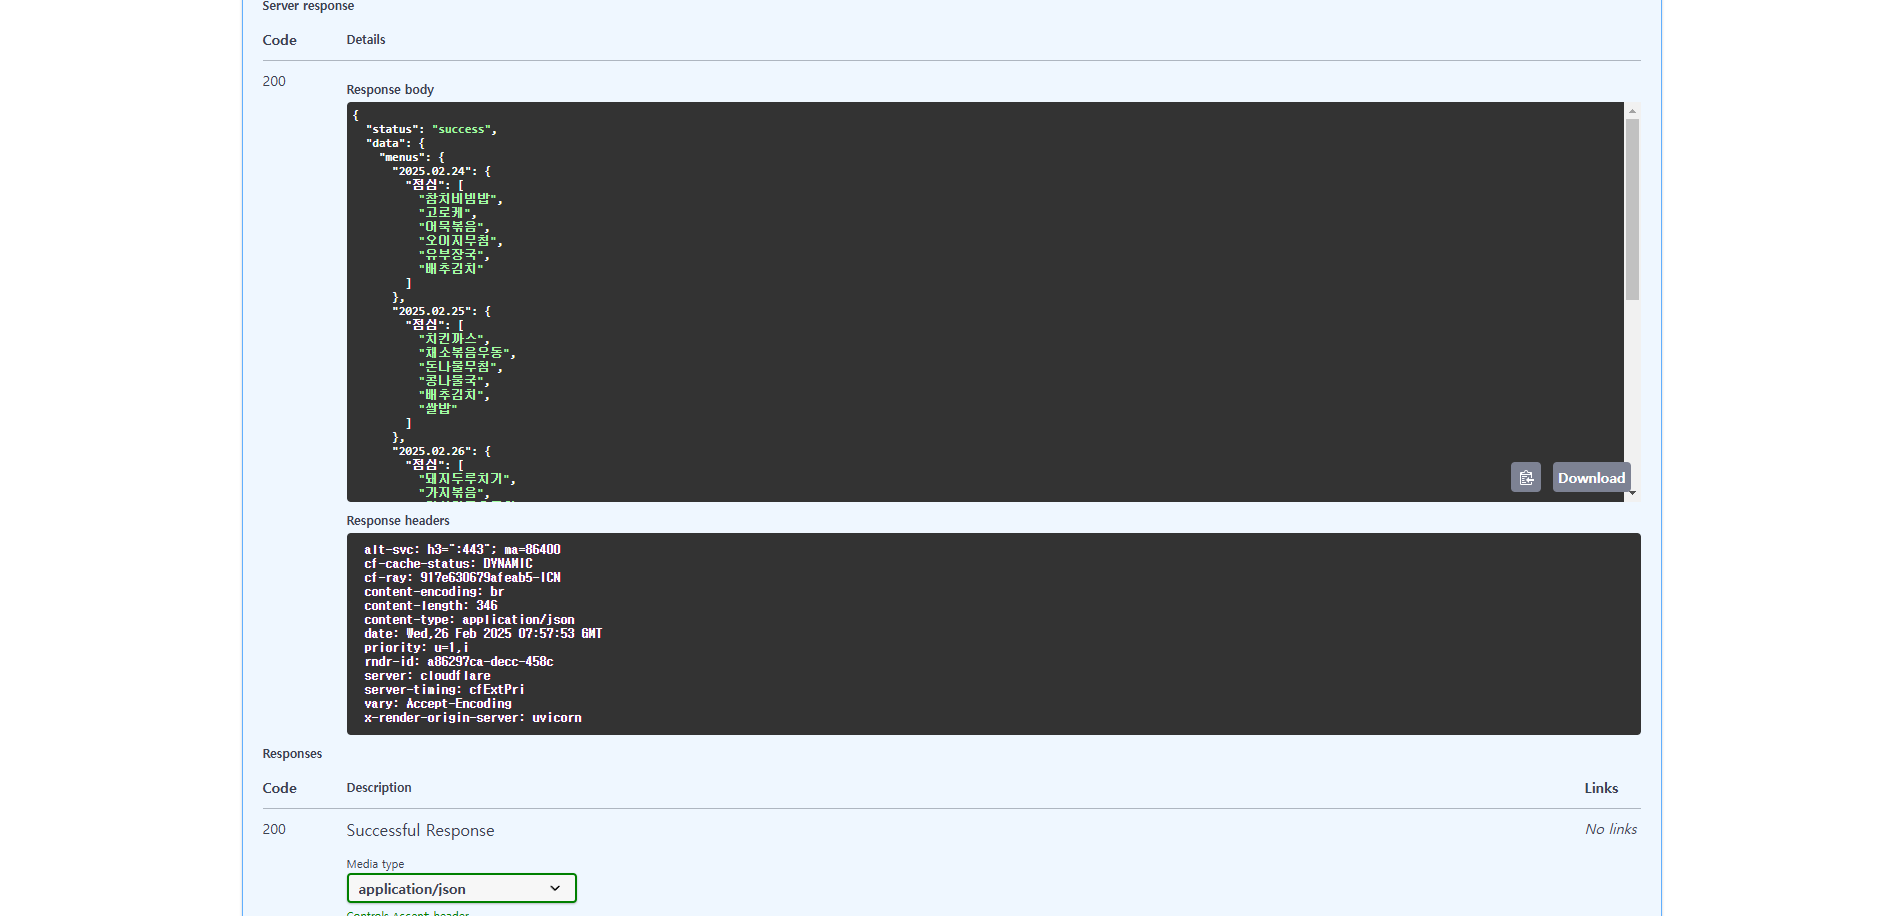Click the content-encoding: br header

(434, 591)
